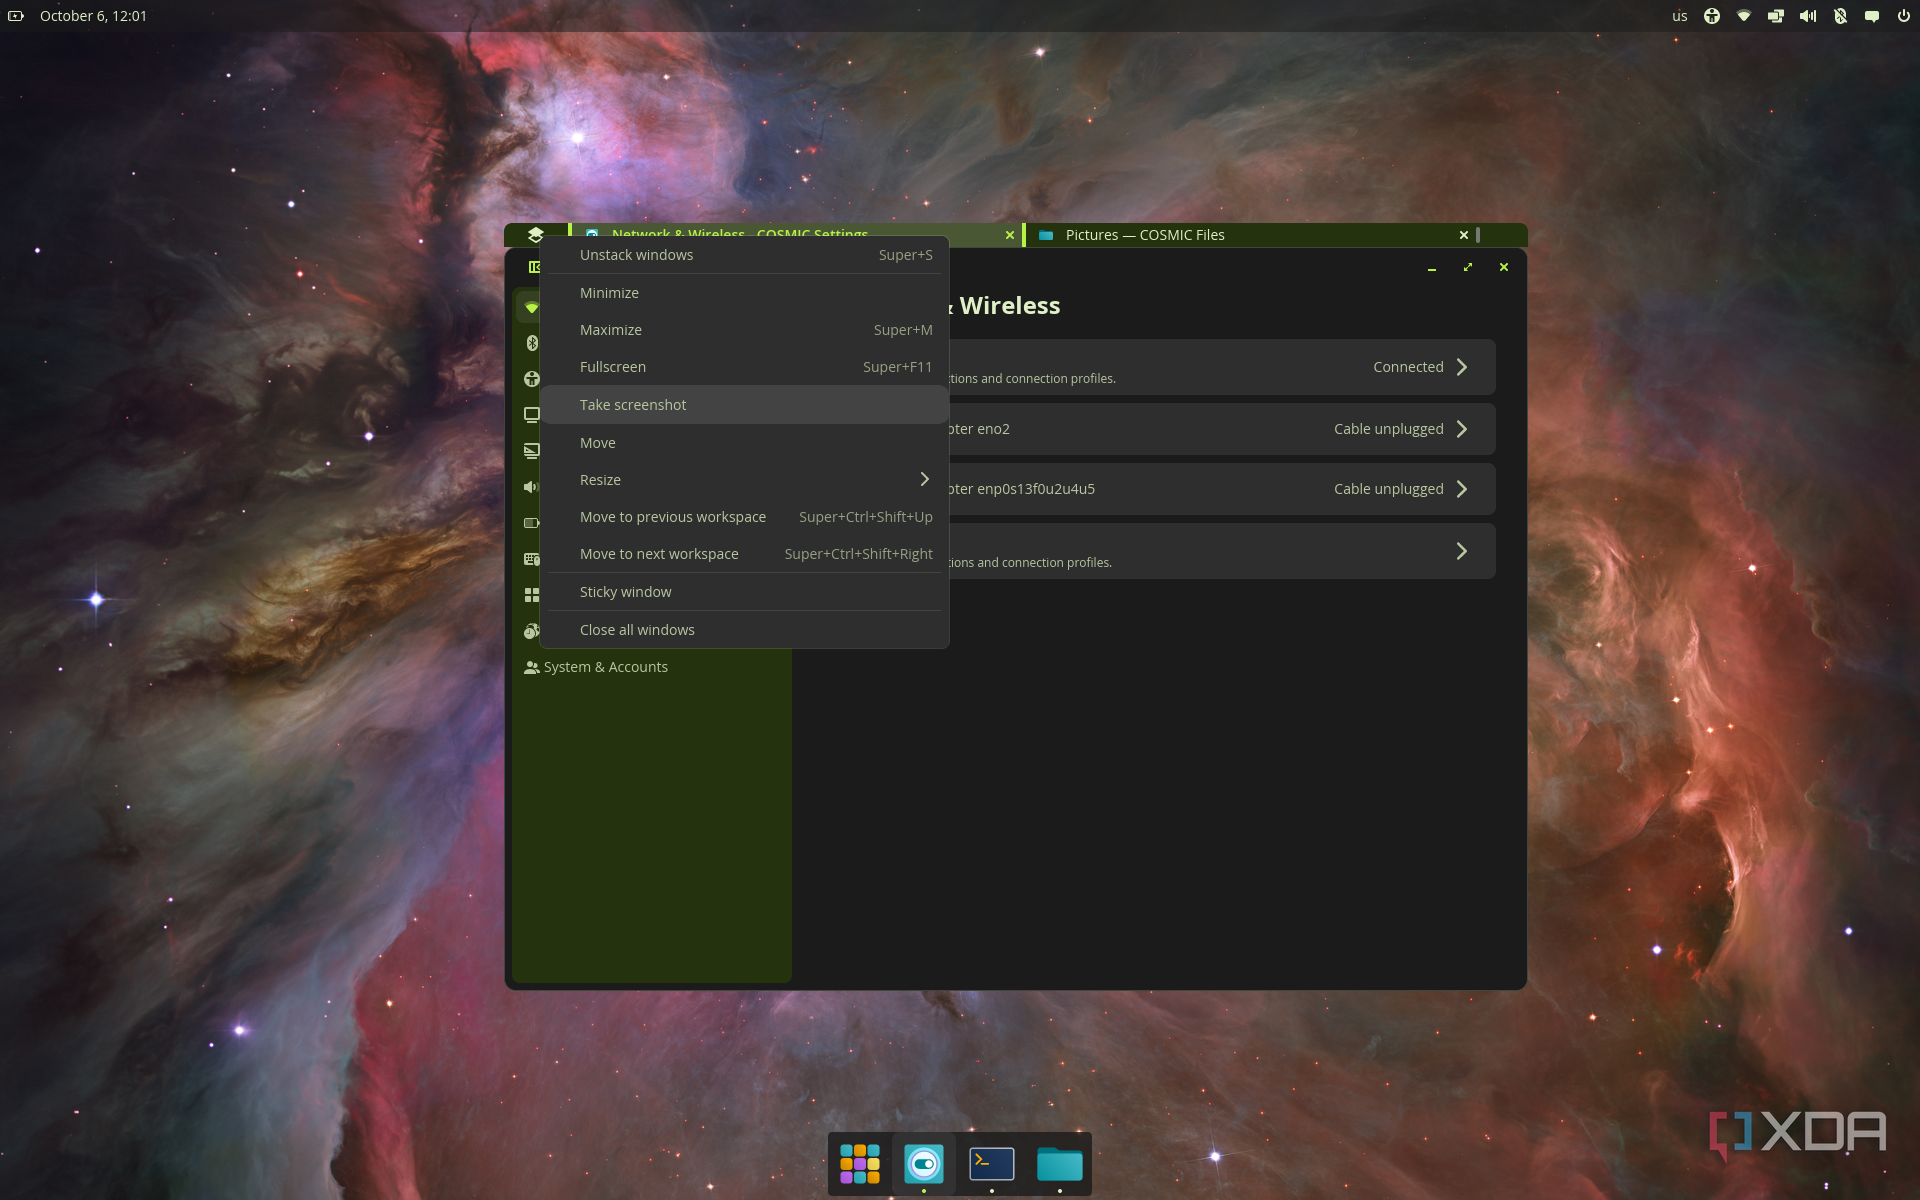
Task: Open Wi-Fi section in settings sidebar
Action: click(x=531, y=307)
